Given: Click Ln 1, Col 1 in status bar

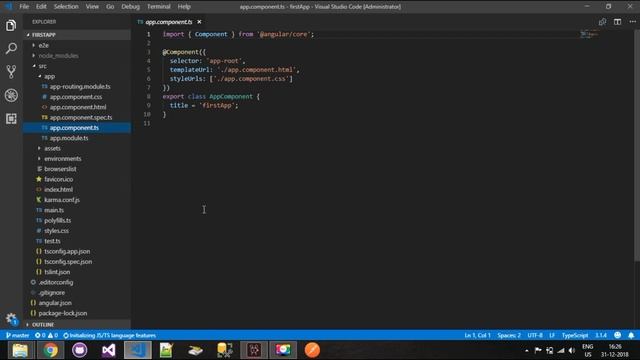Looking at the screenshot, I should 477,335.
